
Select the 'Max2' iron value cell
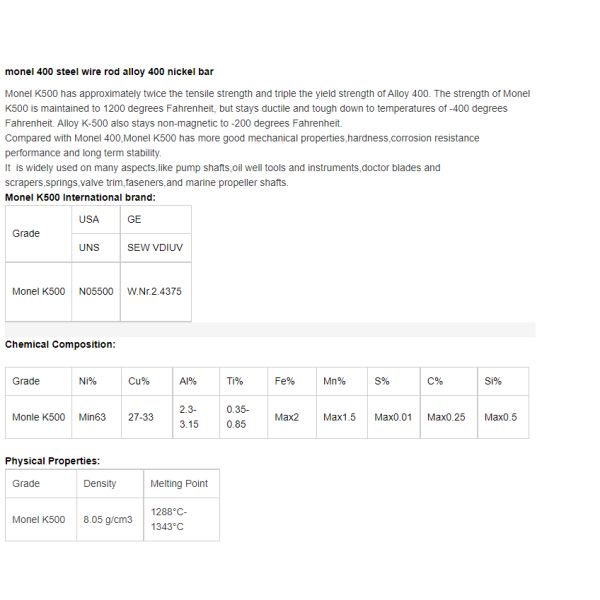(x=287, y=417)
